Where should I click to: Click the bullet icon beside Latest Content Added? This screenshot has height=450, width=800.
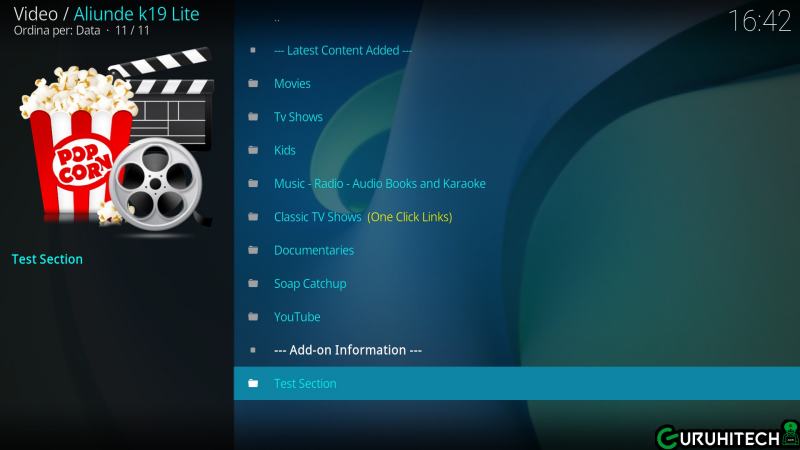[253, 50]
